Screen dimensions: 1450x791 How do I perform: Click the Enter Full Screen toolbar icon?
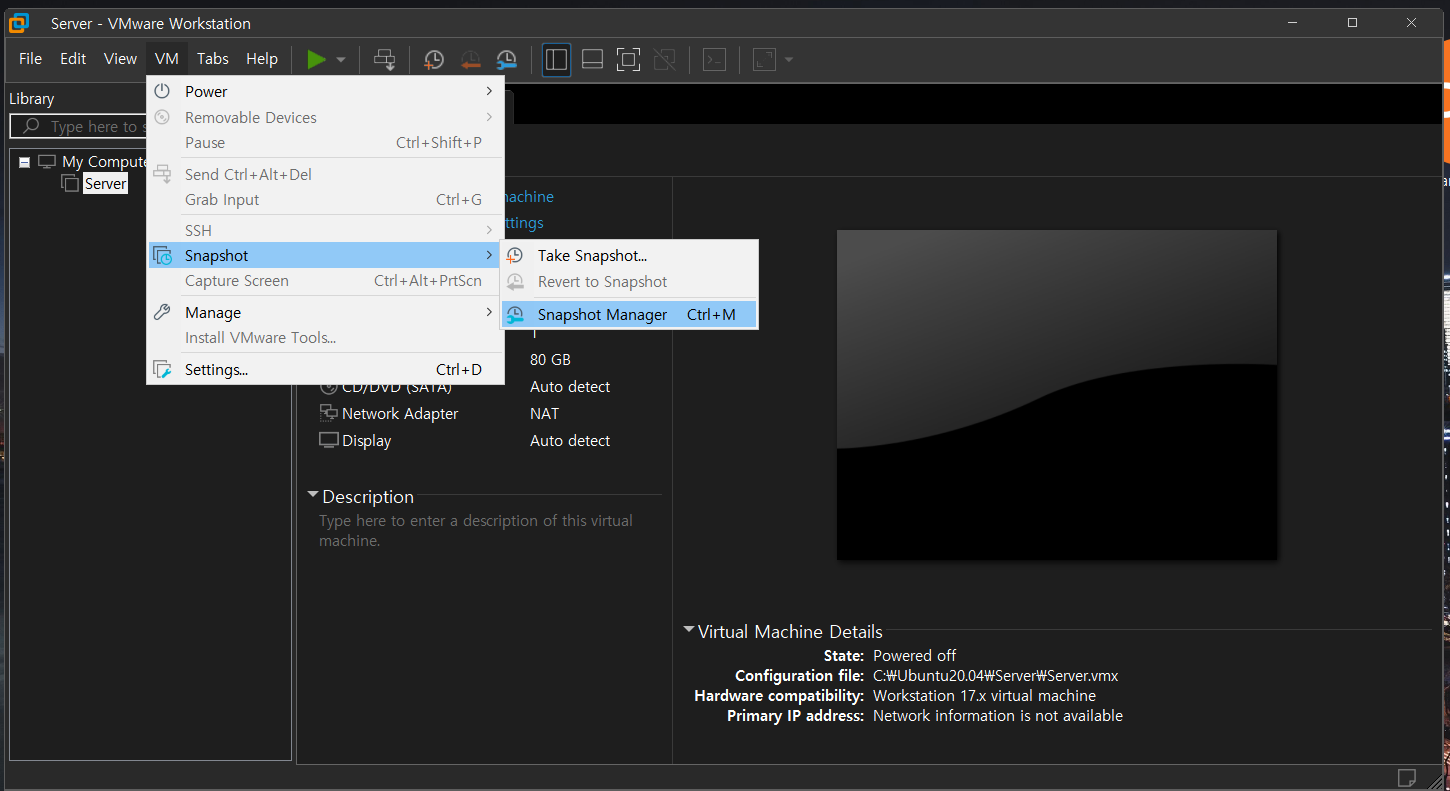click(628, 60)
